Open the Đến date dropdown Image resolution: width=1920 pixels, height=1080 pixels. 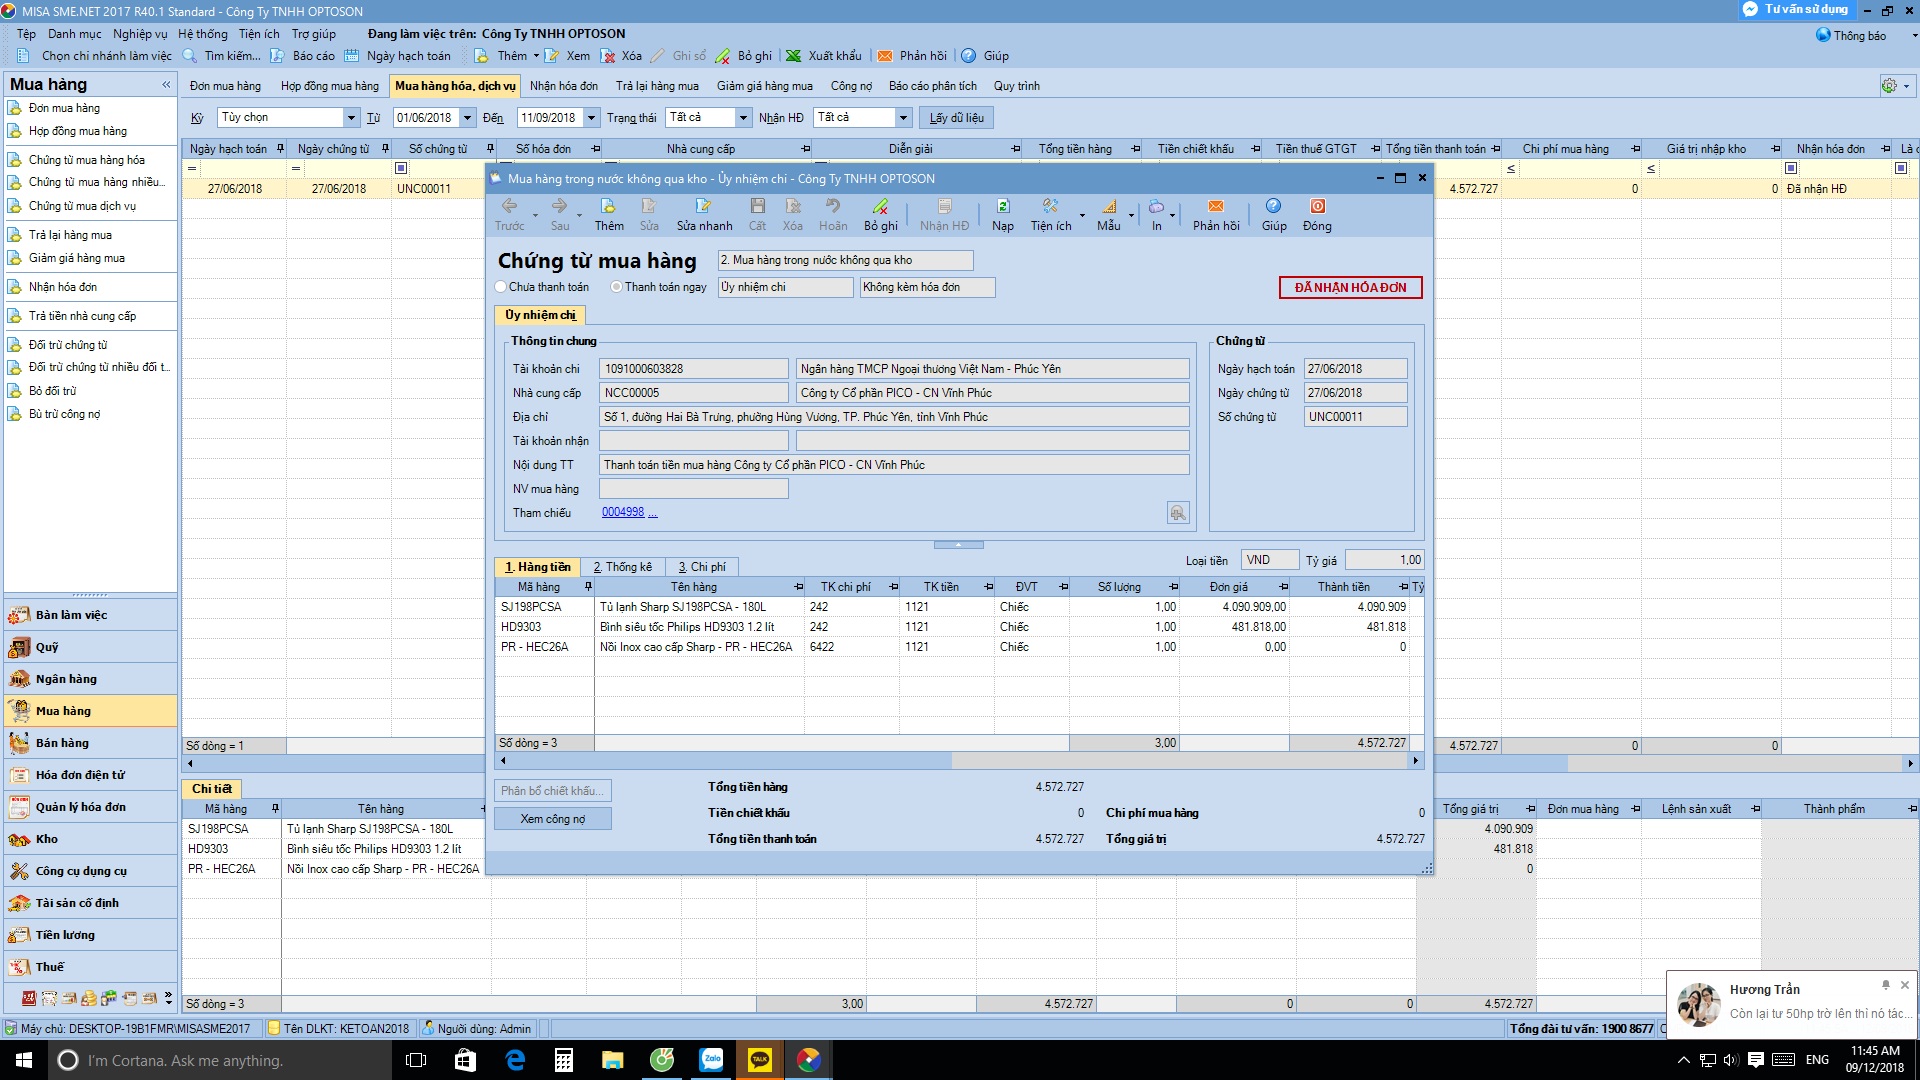591,118
